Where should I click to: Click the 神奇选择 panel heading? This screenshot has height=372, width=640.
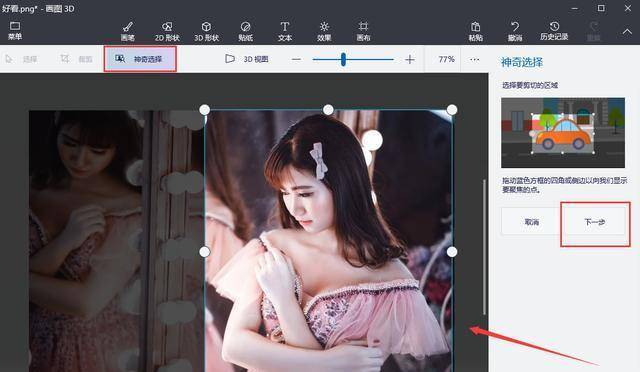tap(522, 62)
